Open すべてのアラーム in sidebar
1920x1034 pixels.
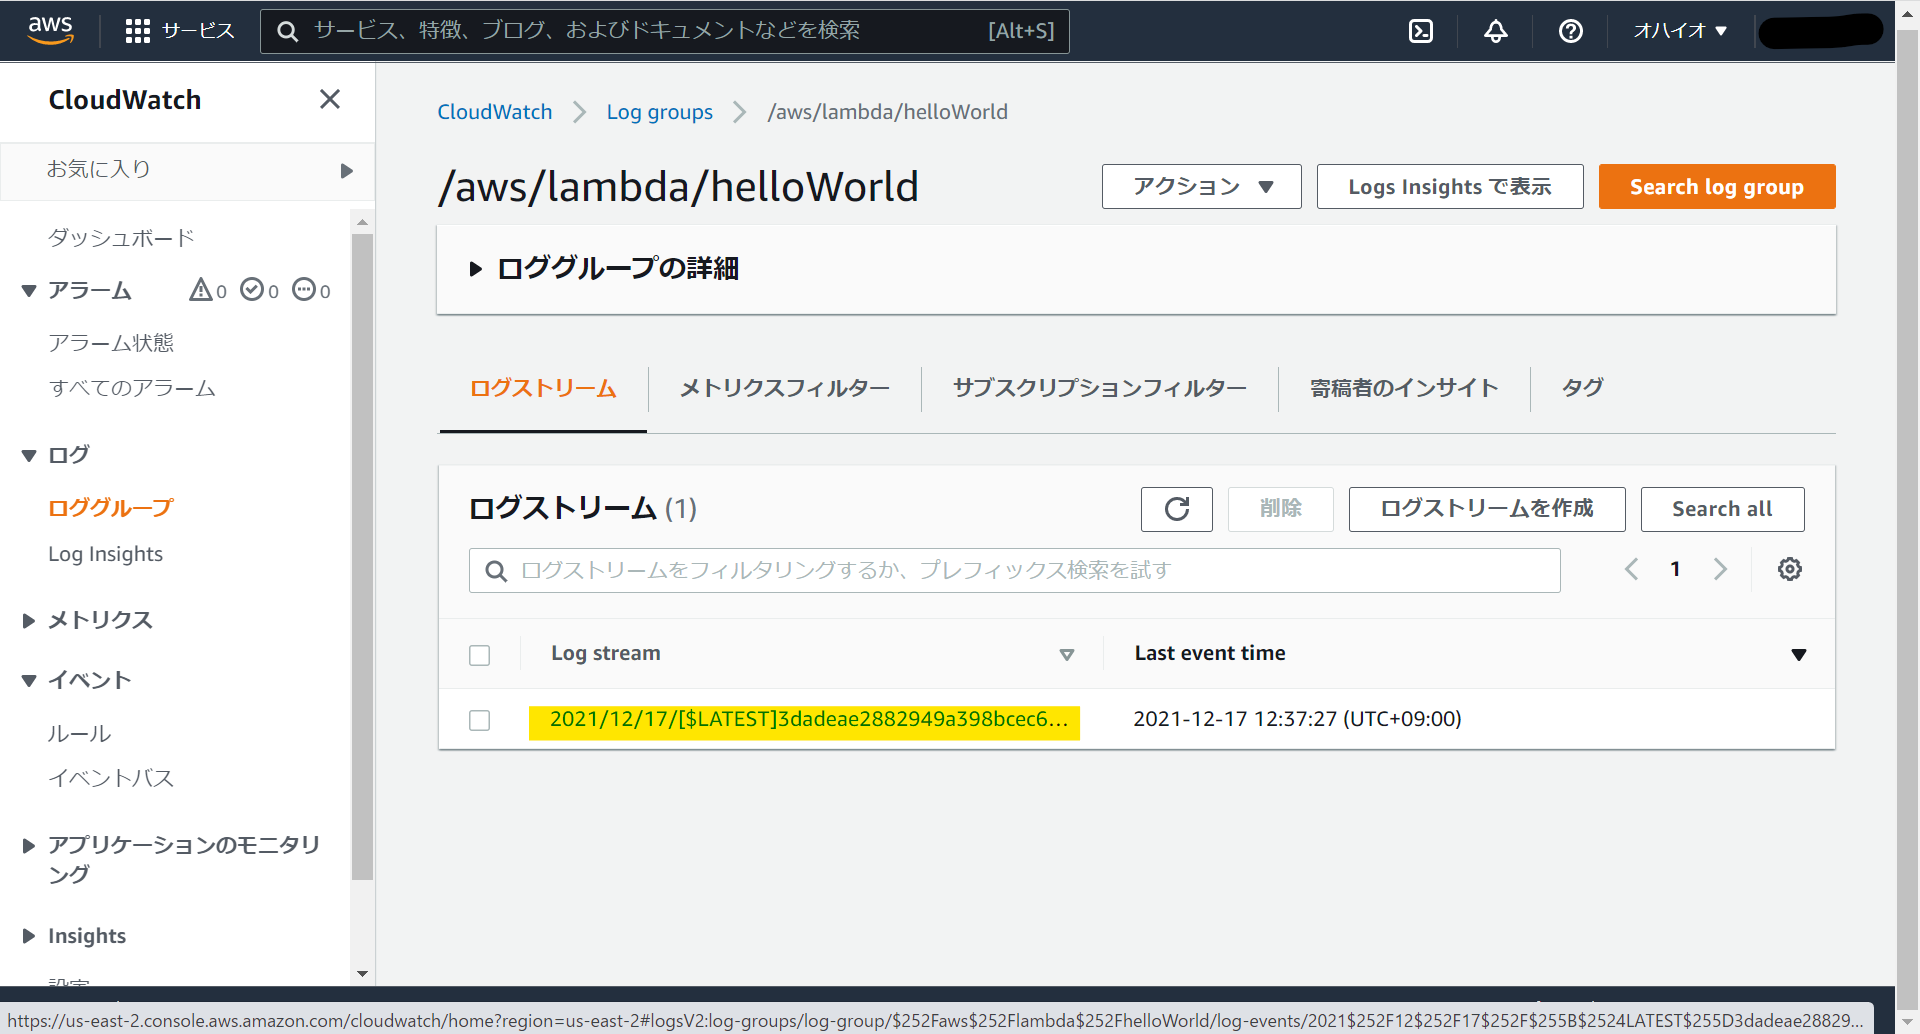pos(132,388)
